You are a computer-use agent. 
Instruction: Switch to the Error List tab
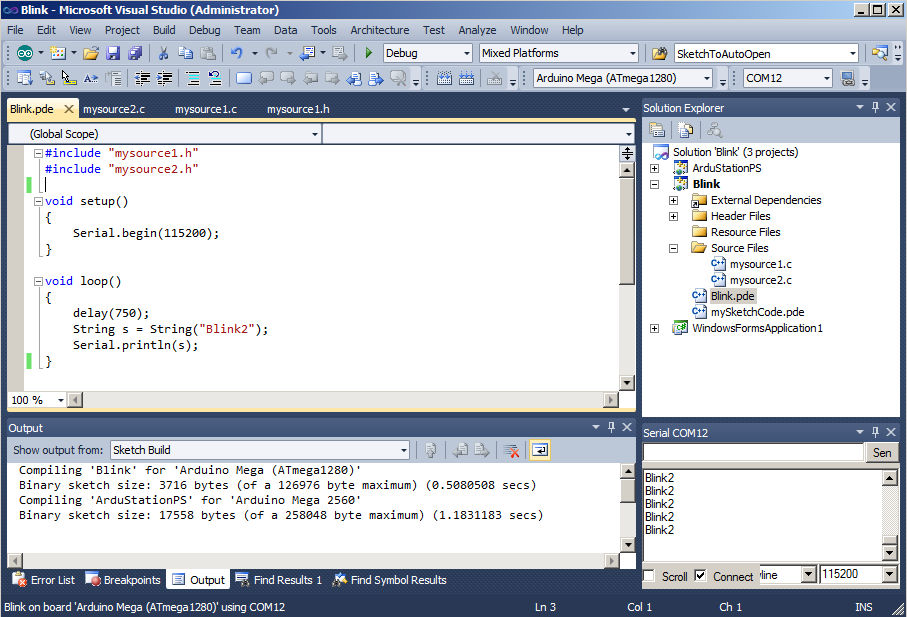click(x=44, y=579)
